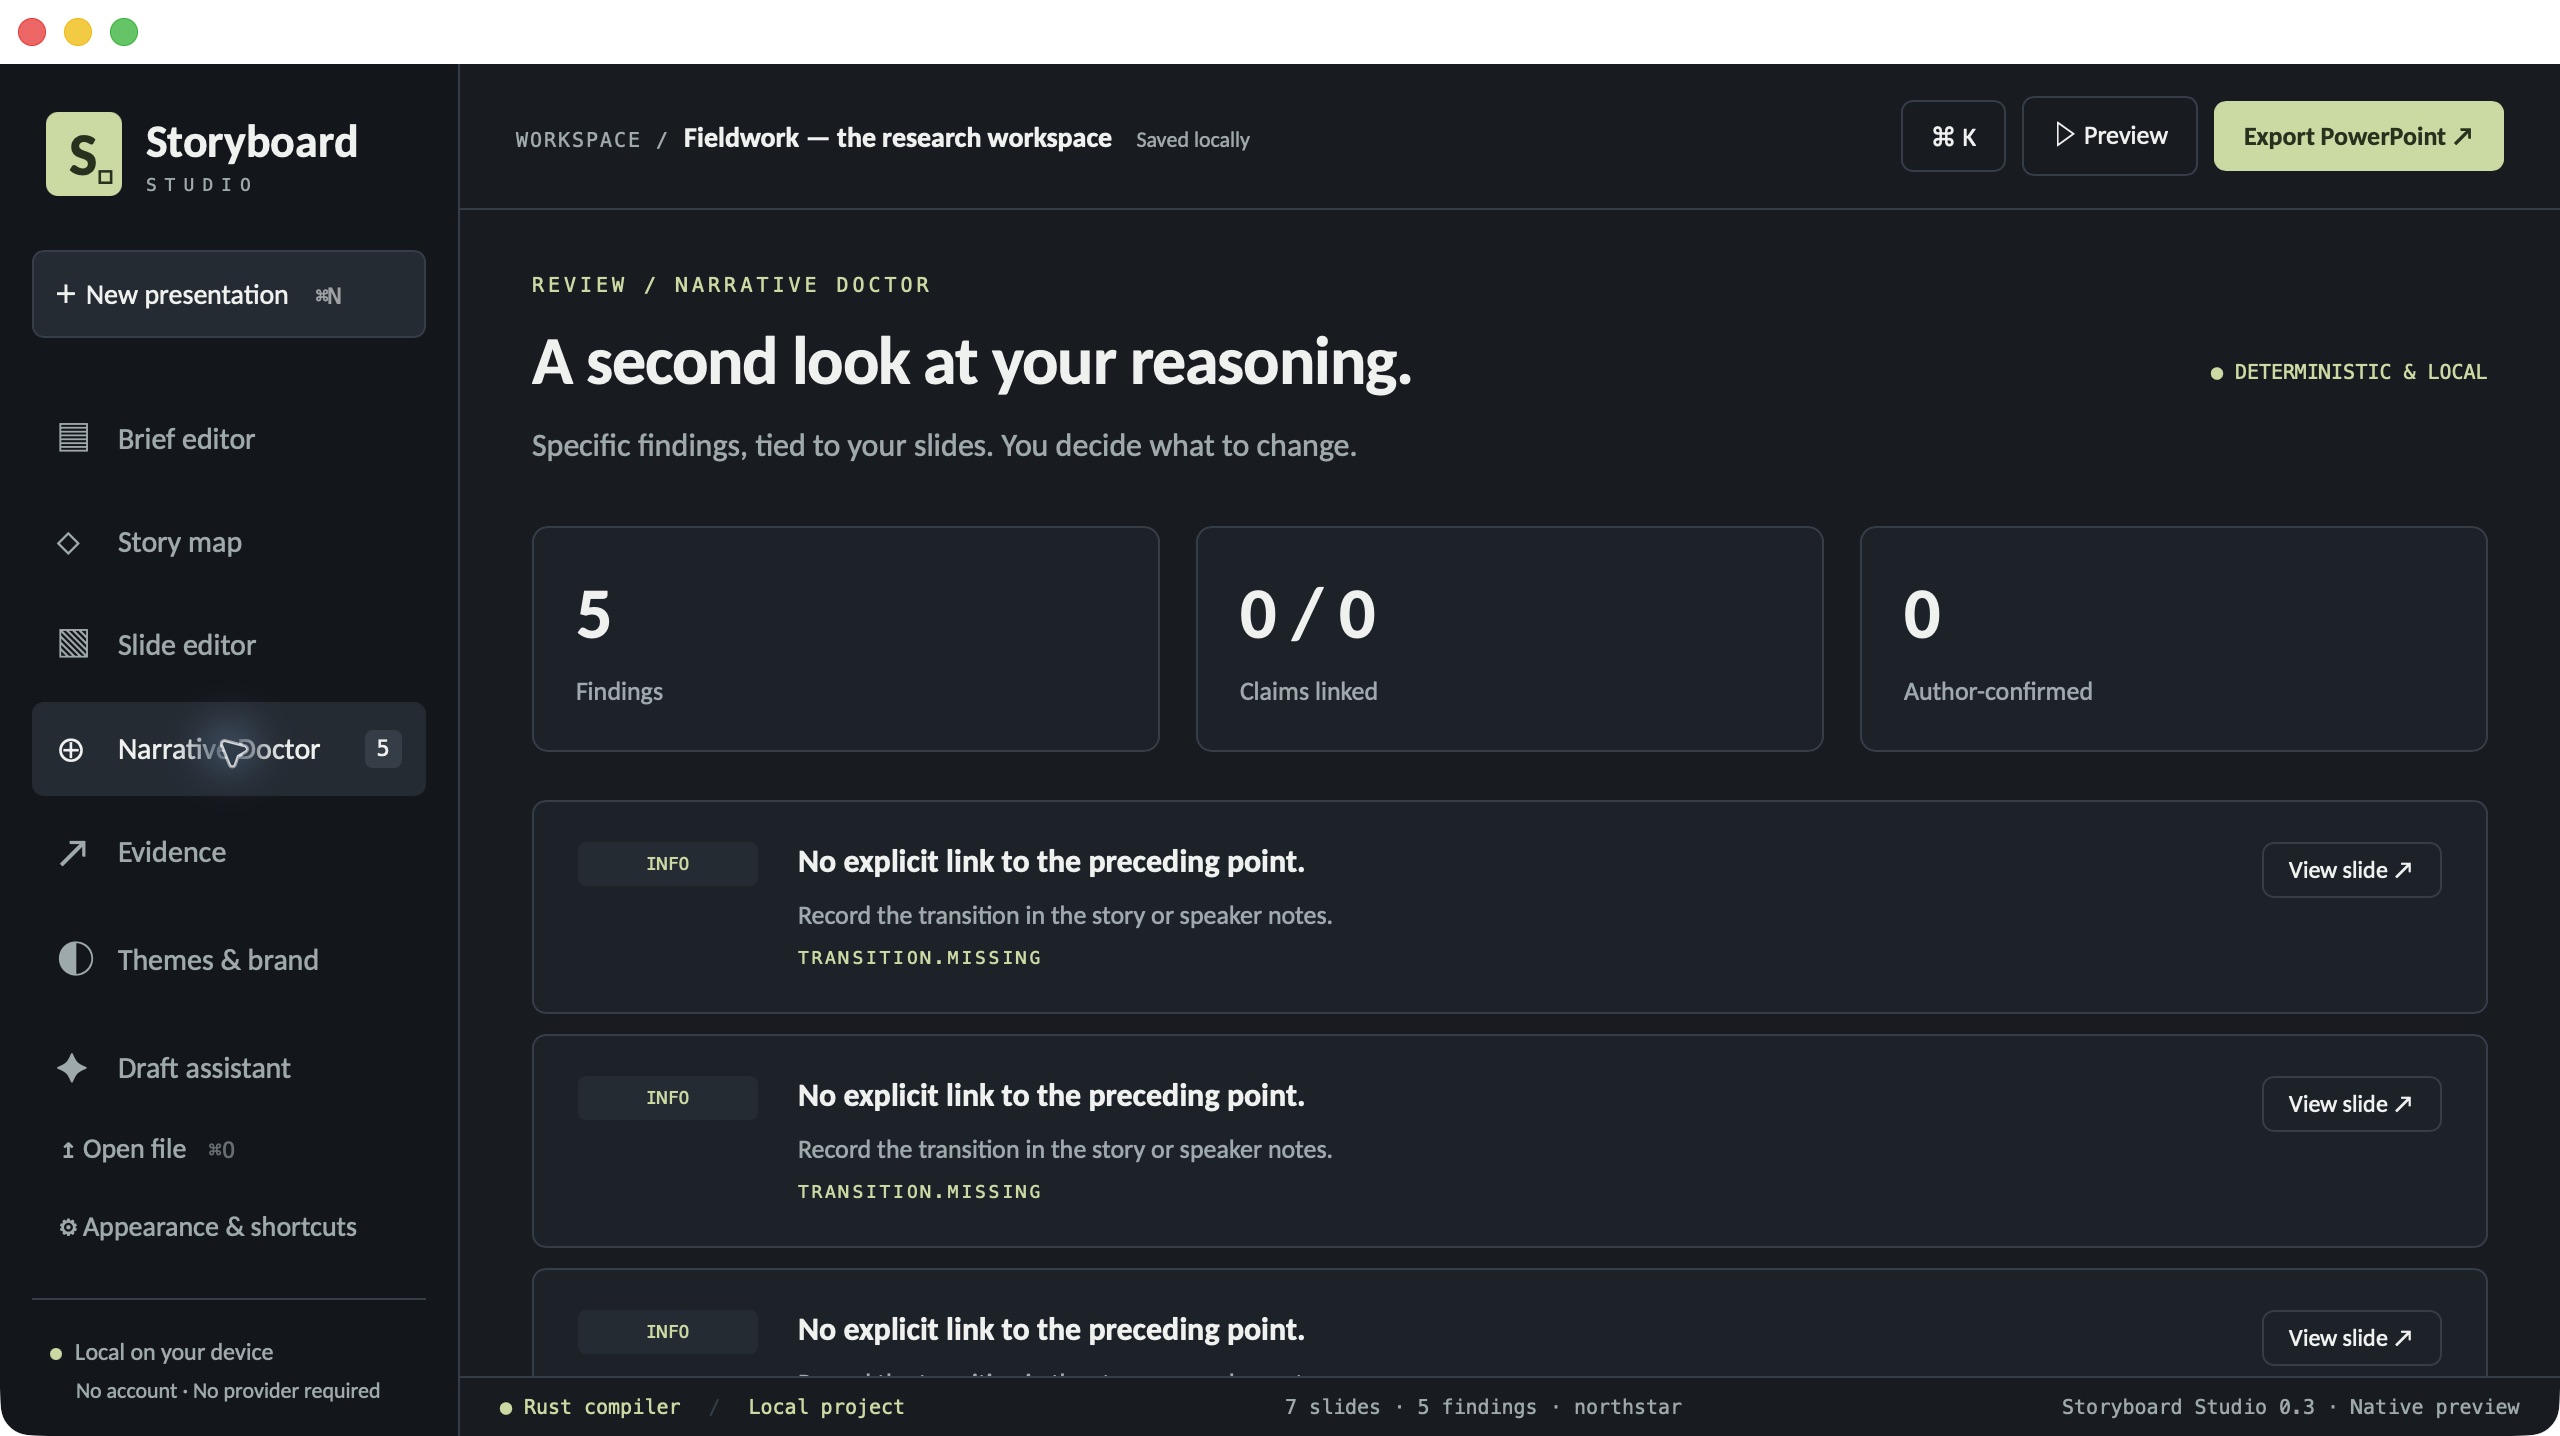Click Local project in the status bar
2560x1436 pixels.
(826, 1406)
